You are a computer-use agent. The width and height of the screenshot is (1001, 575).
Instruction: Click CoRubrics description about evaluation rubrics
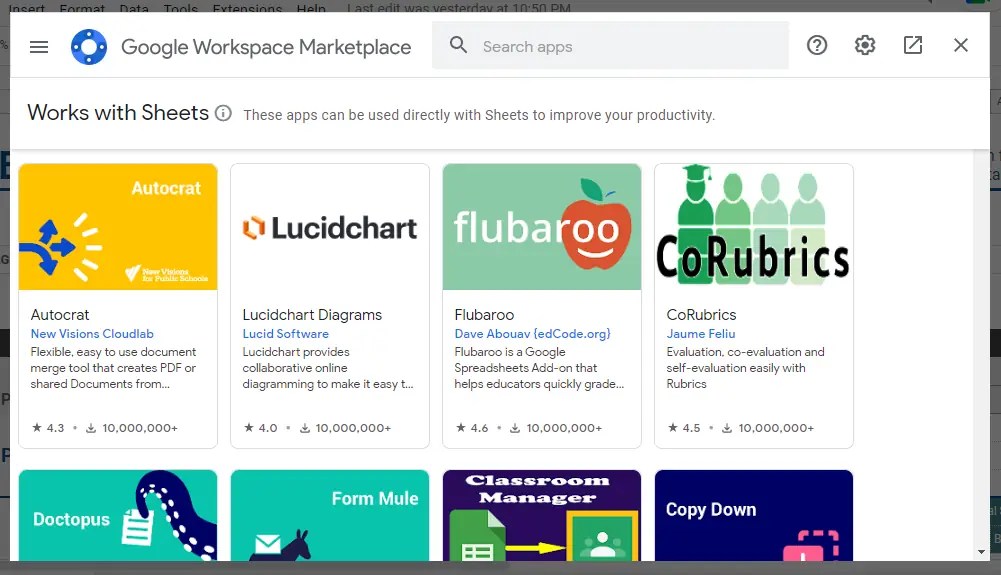tap(746, 368)
